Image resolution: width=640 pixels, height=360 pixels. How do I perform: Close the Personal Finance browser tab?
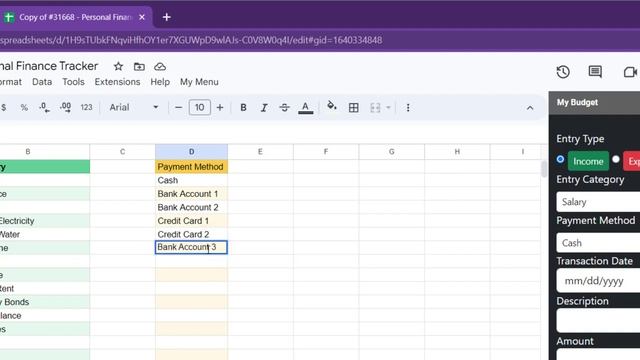pos(142,17)
